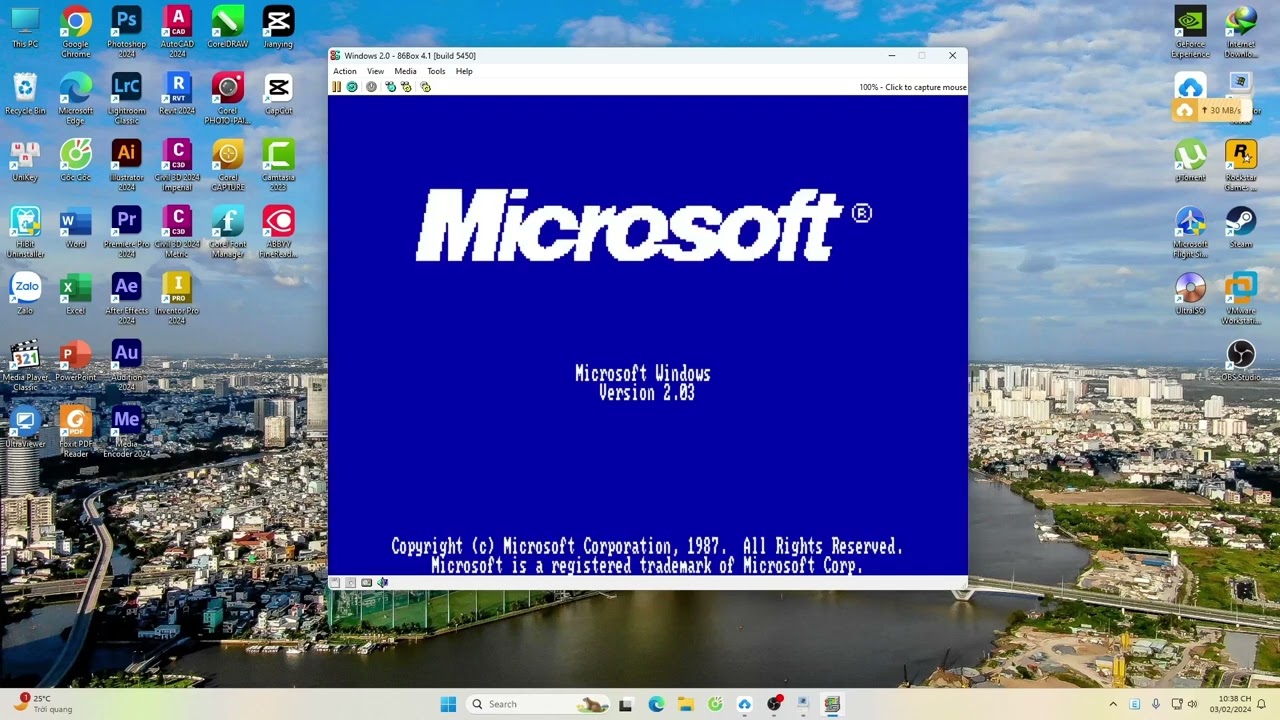The image size is (1280, 720).
Task: Open CorelDRAW desktop shortcut
Action: (228, 28)
